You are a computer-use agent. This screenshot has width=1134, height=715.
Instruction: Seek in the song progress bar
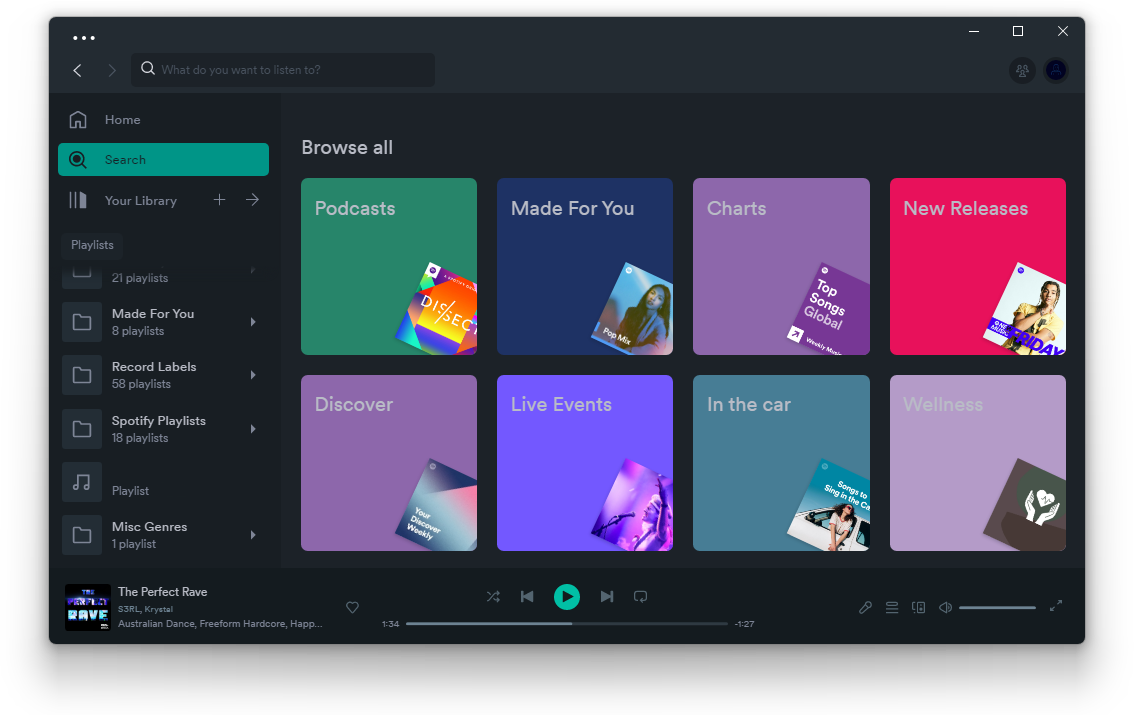point(567,623)
